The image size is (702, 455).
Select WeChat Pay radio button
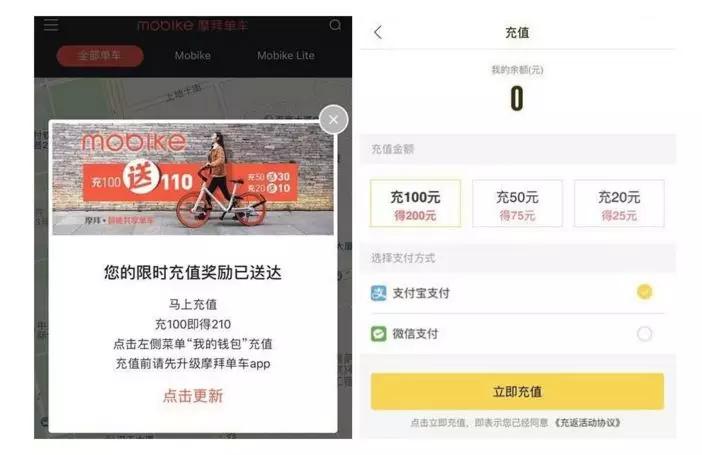click(644, 334)
